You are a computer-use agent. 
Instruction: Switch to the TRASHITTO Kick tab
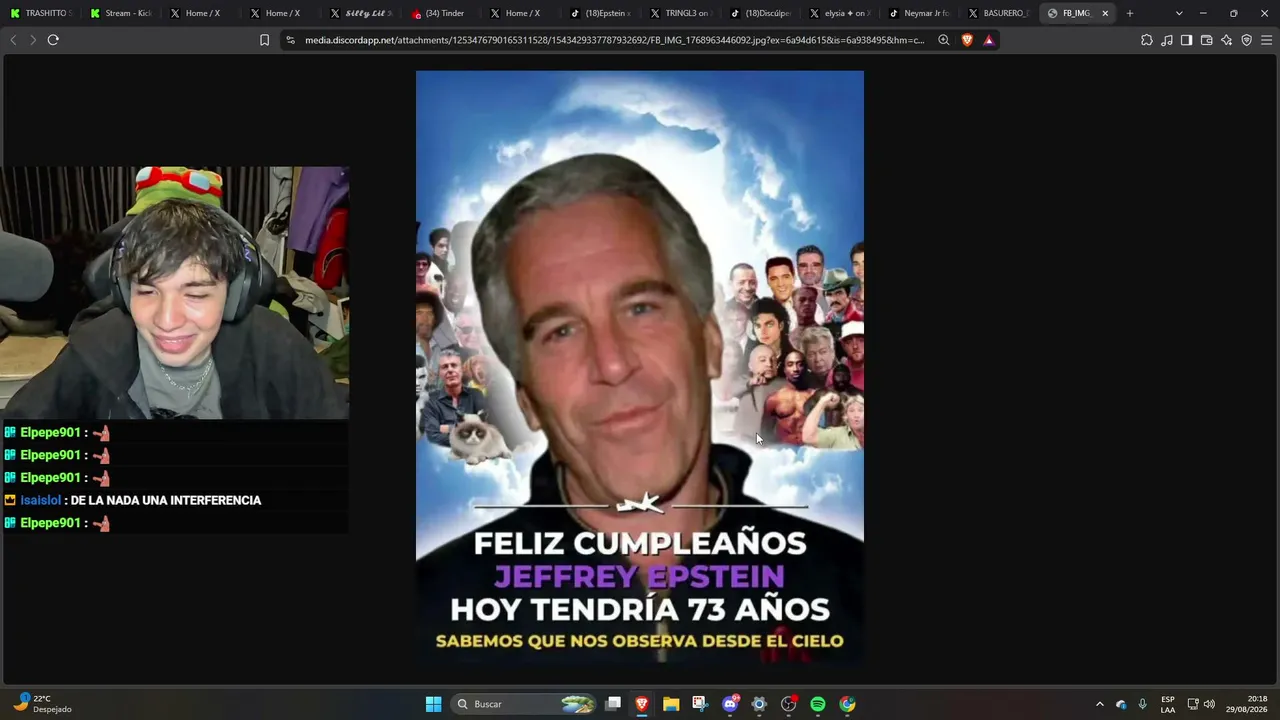[x=40, y=13]
